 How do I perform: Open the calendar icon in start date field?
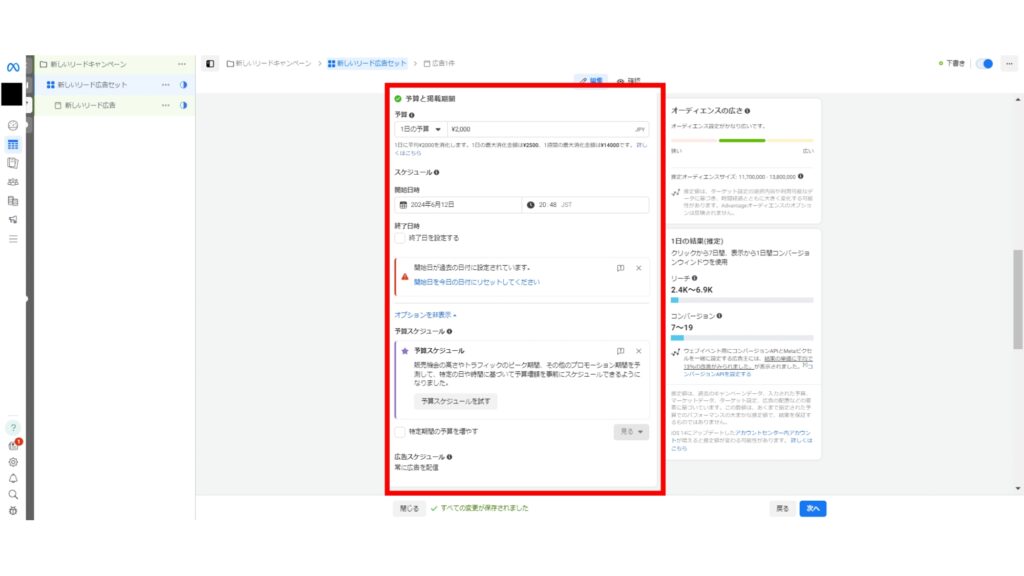point(403,204)
